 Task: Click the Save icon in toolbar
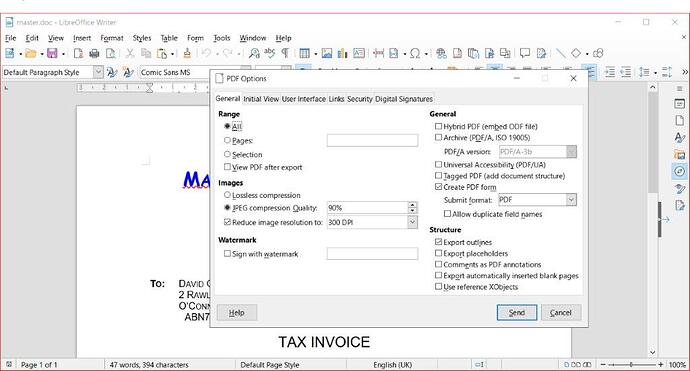(52, 53)
